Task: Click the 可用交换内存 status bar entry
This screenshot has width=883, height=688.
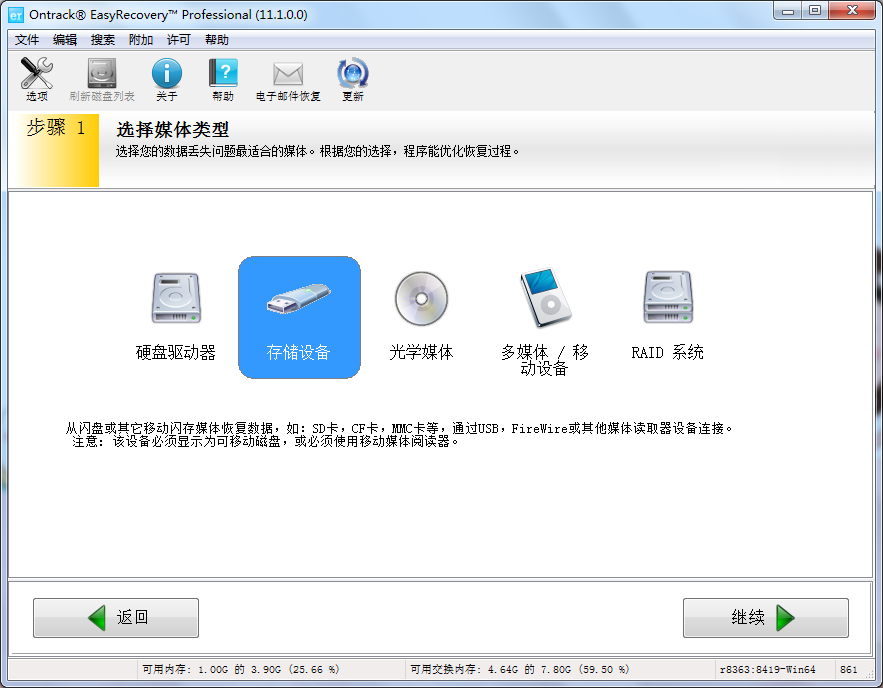Action: 519,669
